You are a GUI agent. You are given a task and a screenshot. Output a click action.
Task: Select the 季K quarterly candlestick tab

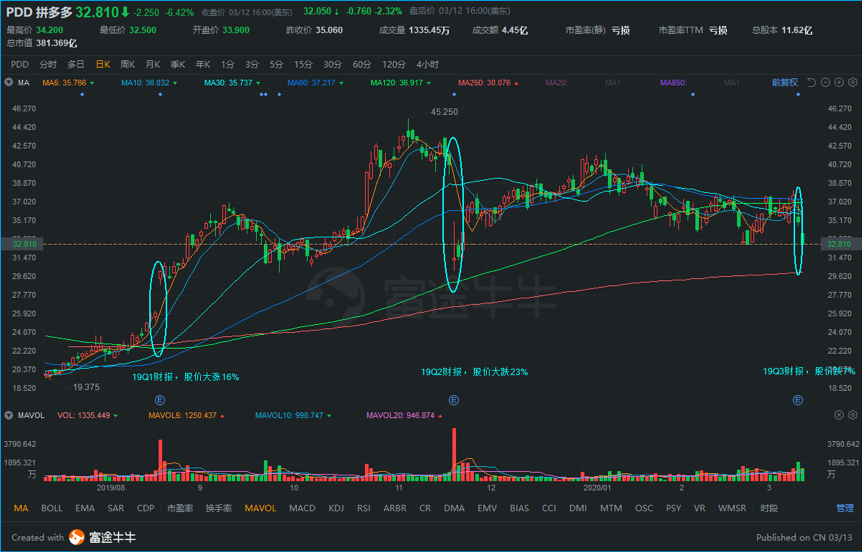pos(178,64)
